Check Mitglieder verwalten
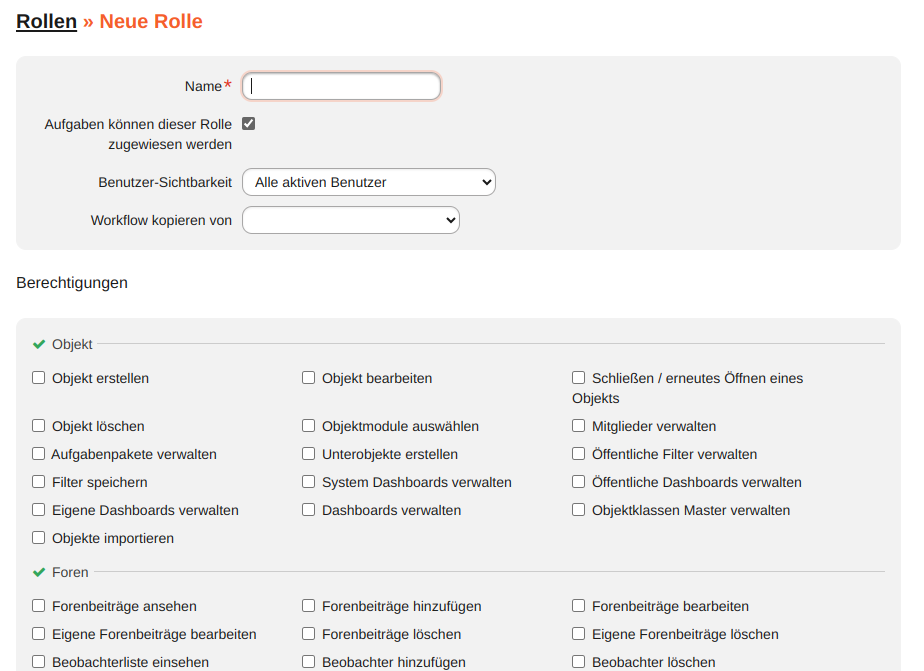The image size is (924, 671). pyautogui.click(x=578, y=425)
